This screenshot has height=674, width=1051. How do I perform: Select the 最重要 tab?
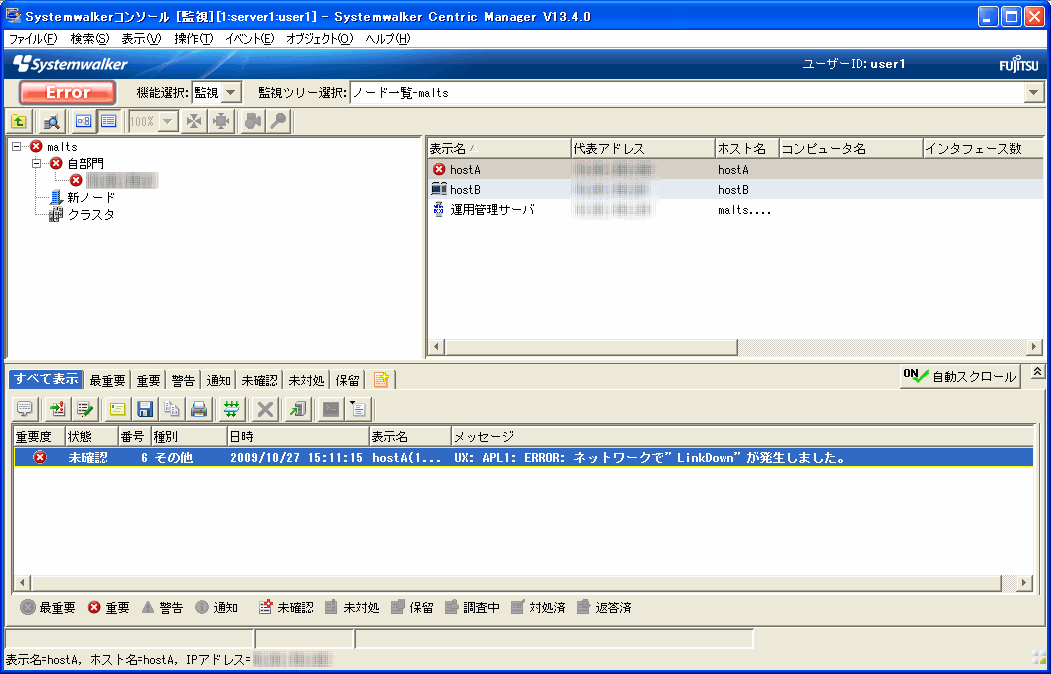coord(107,380)
